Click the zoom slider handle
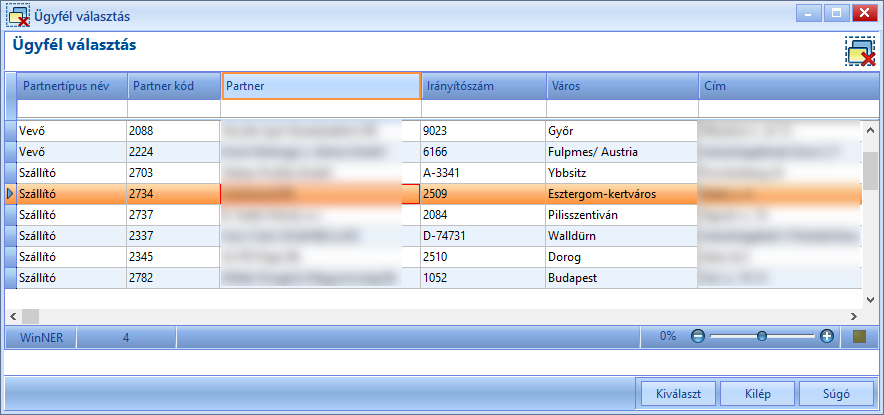 click(762, 337)
